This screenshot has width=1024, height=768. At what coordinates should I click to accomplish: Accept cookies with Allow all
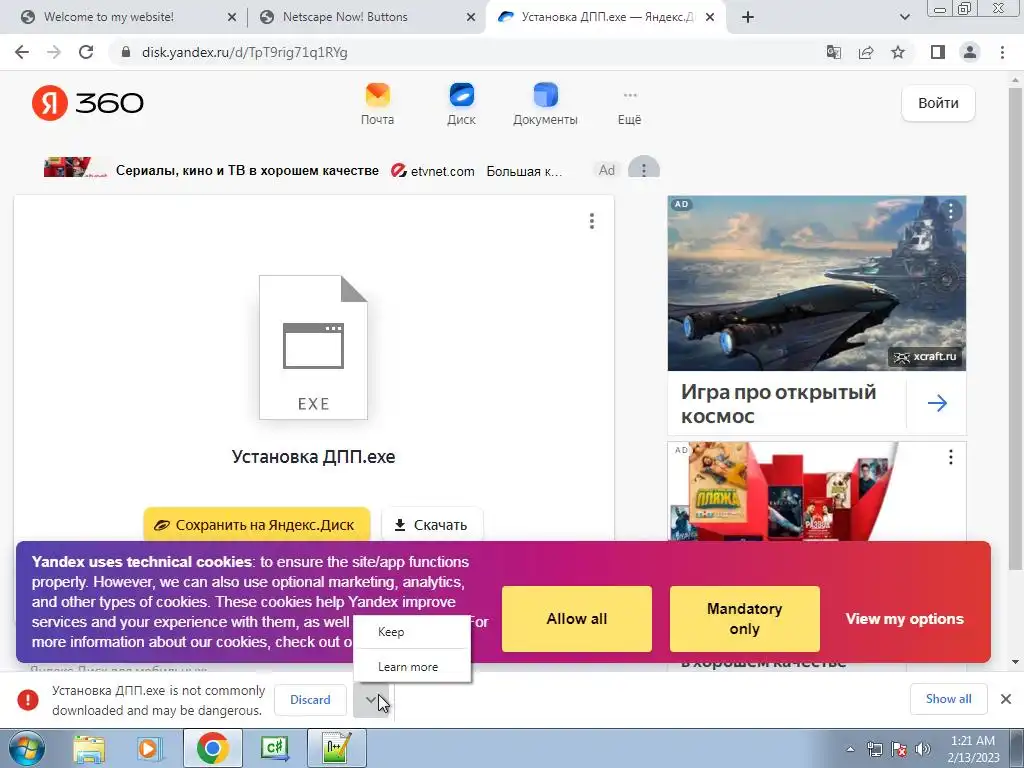[577, 618]
